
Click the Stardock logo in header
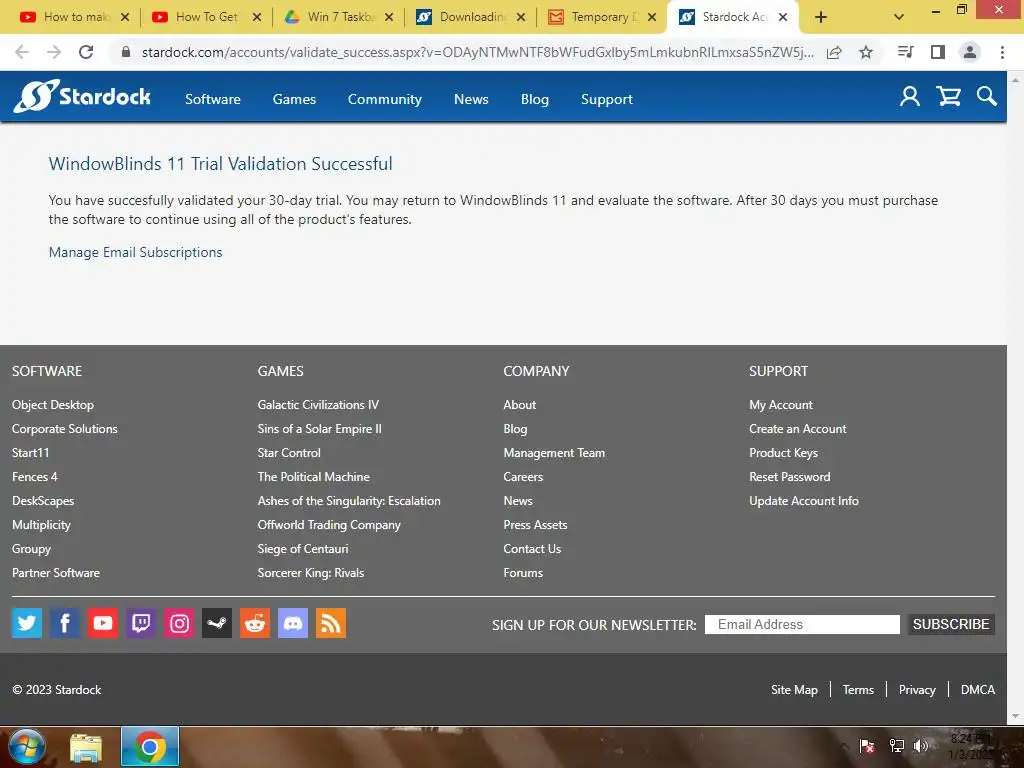coord(82,97)
